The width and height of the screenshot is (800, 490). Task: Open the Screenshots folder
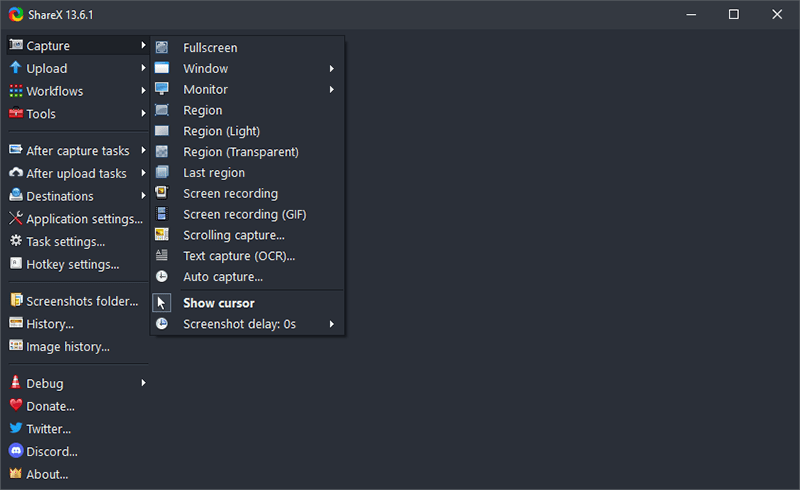(x=82, y=301)
